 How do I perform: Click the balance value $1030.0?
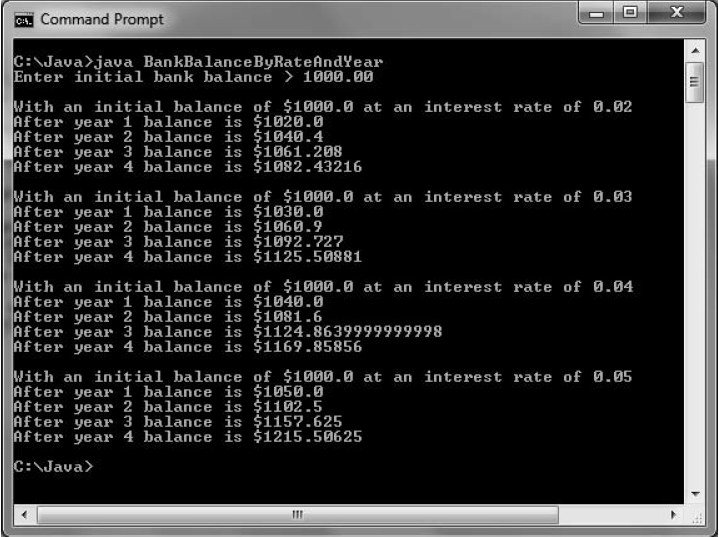(288, 212)
